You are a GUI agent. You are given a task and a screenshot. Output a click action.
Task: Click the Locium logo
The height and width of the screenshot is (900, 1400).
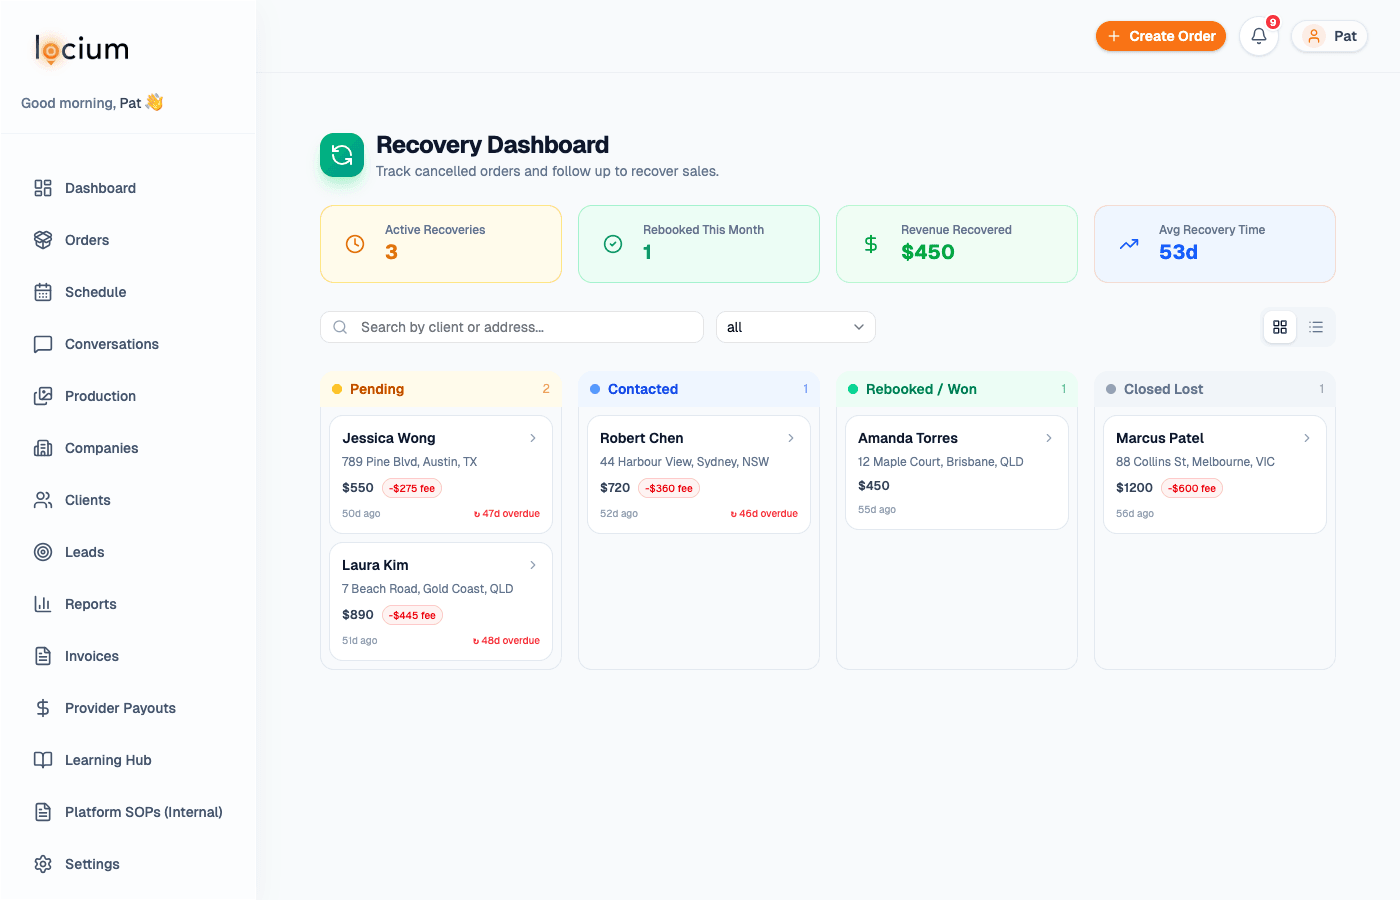[x=82, y=49]
